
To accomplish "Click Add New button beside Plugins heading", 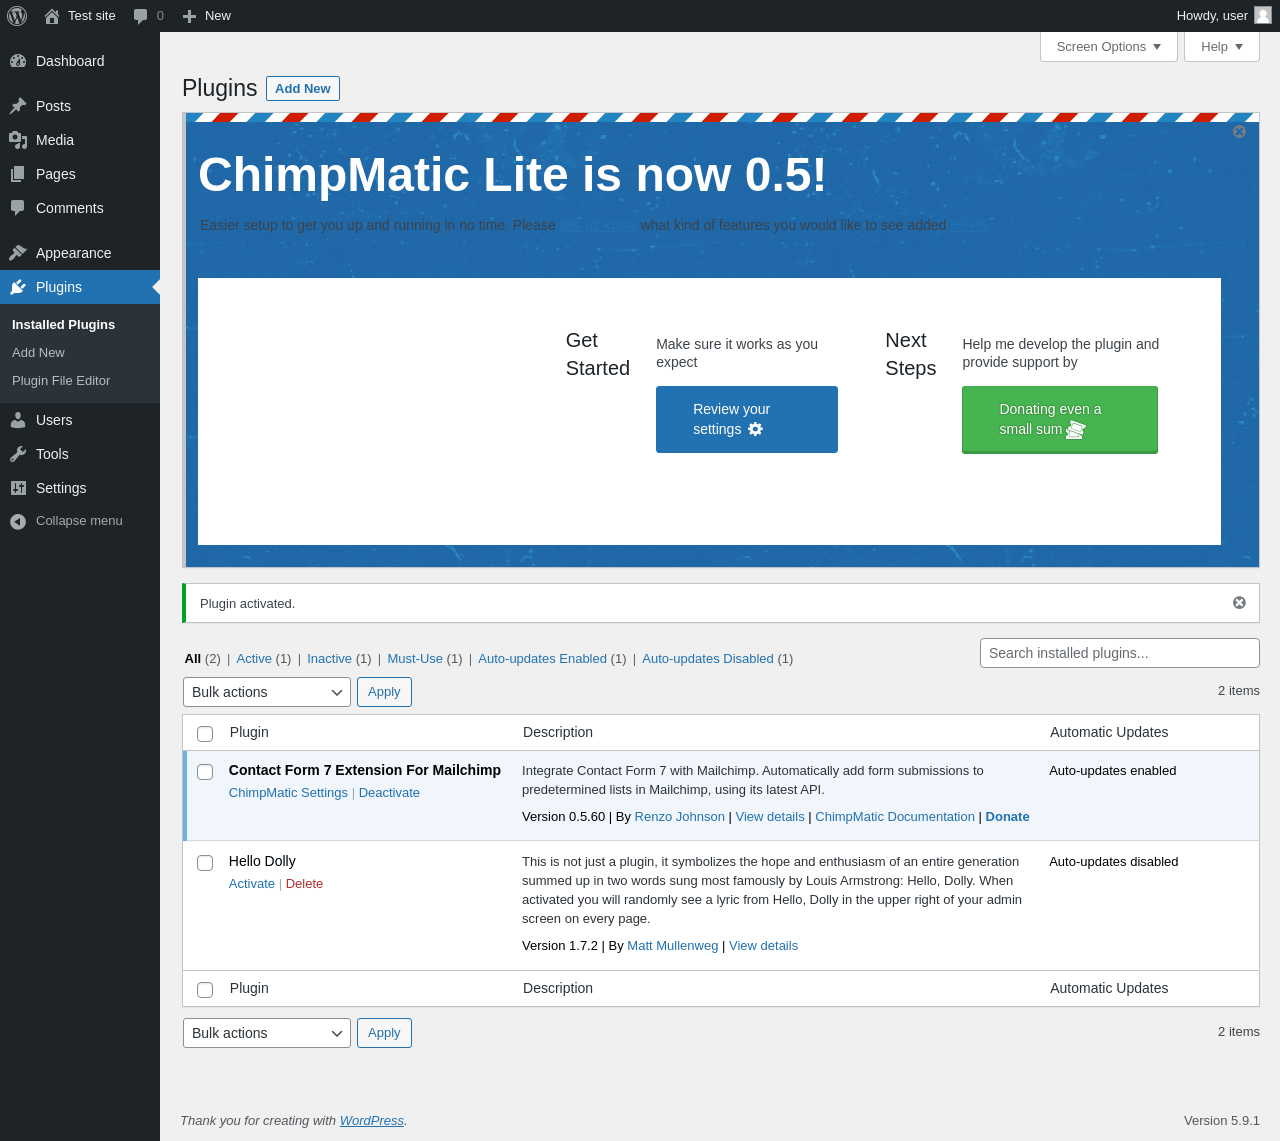I will (x=303, y=89).
